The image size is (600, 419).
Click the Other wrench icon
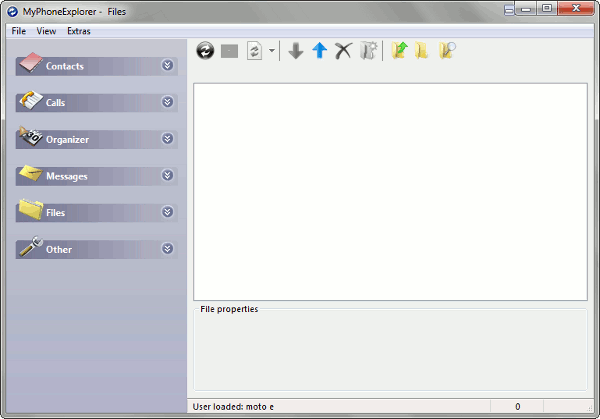tap(31, 246)
